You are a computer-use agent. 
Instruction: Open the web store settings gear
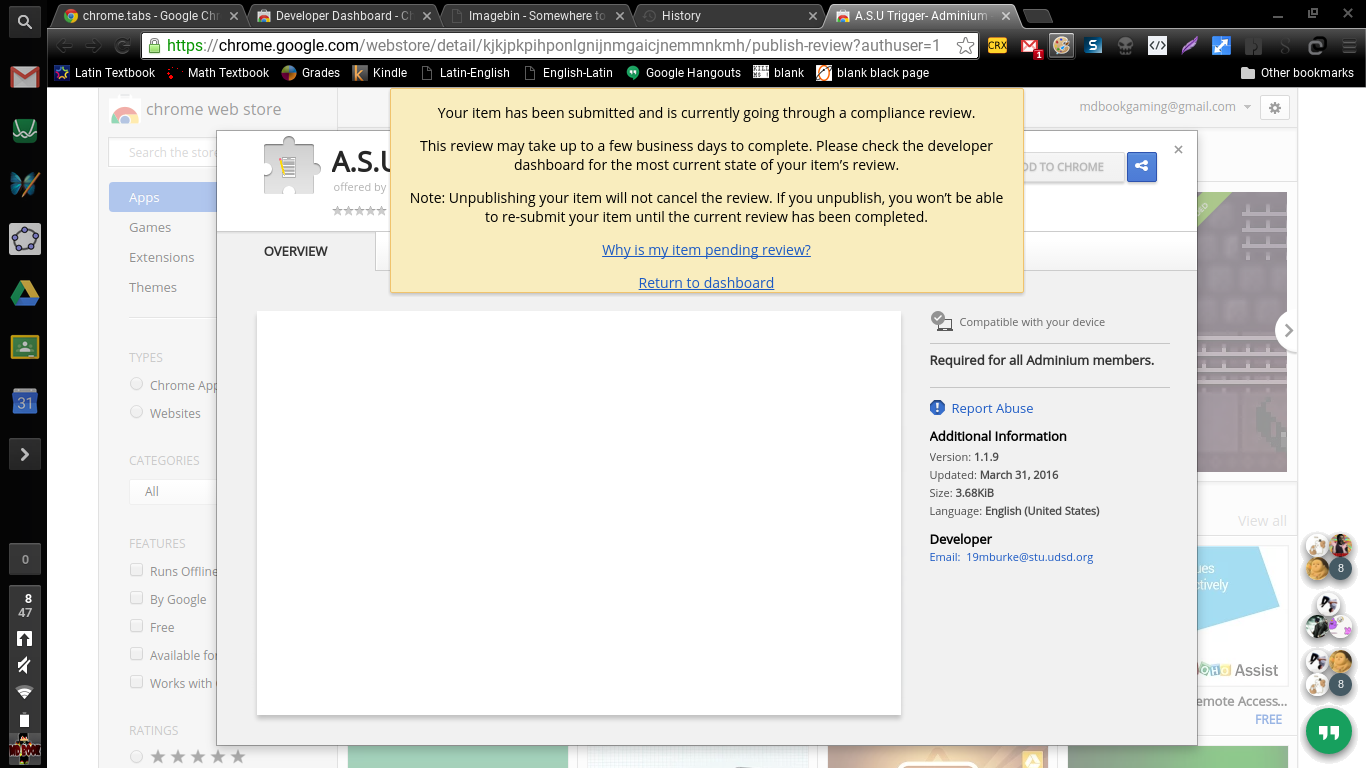click(1274, 108)
